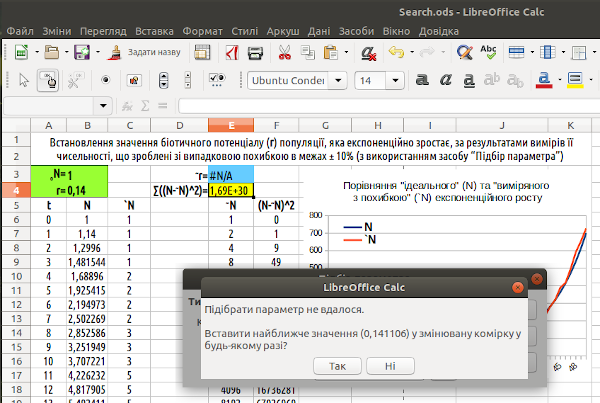Click the image form control icon
The image size is (600, 403).
pos(134,80)
